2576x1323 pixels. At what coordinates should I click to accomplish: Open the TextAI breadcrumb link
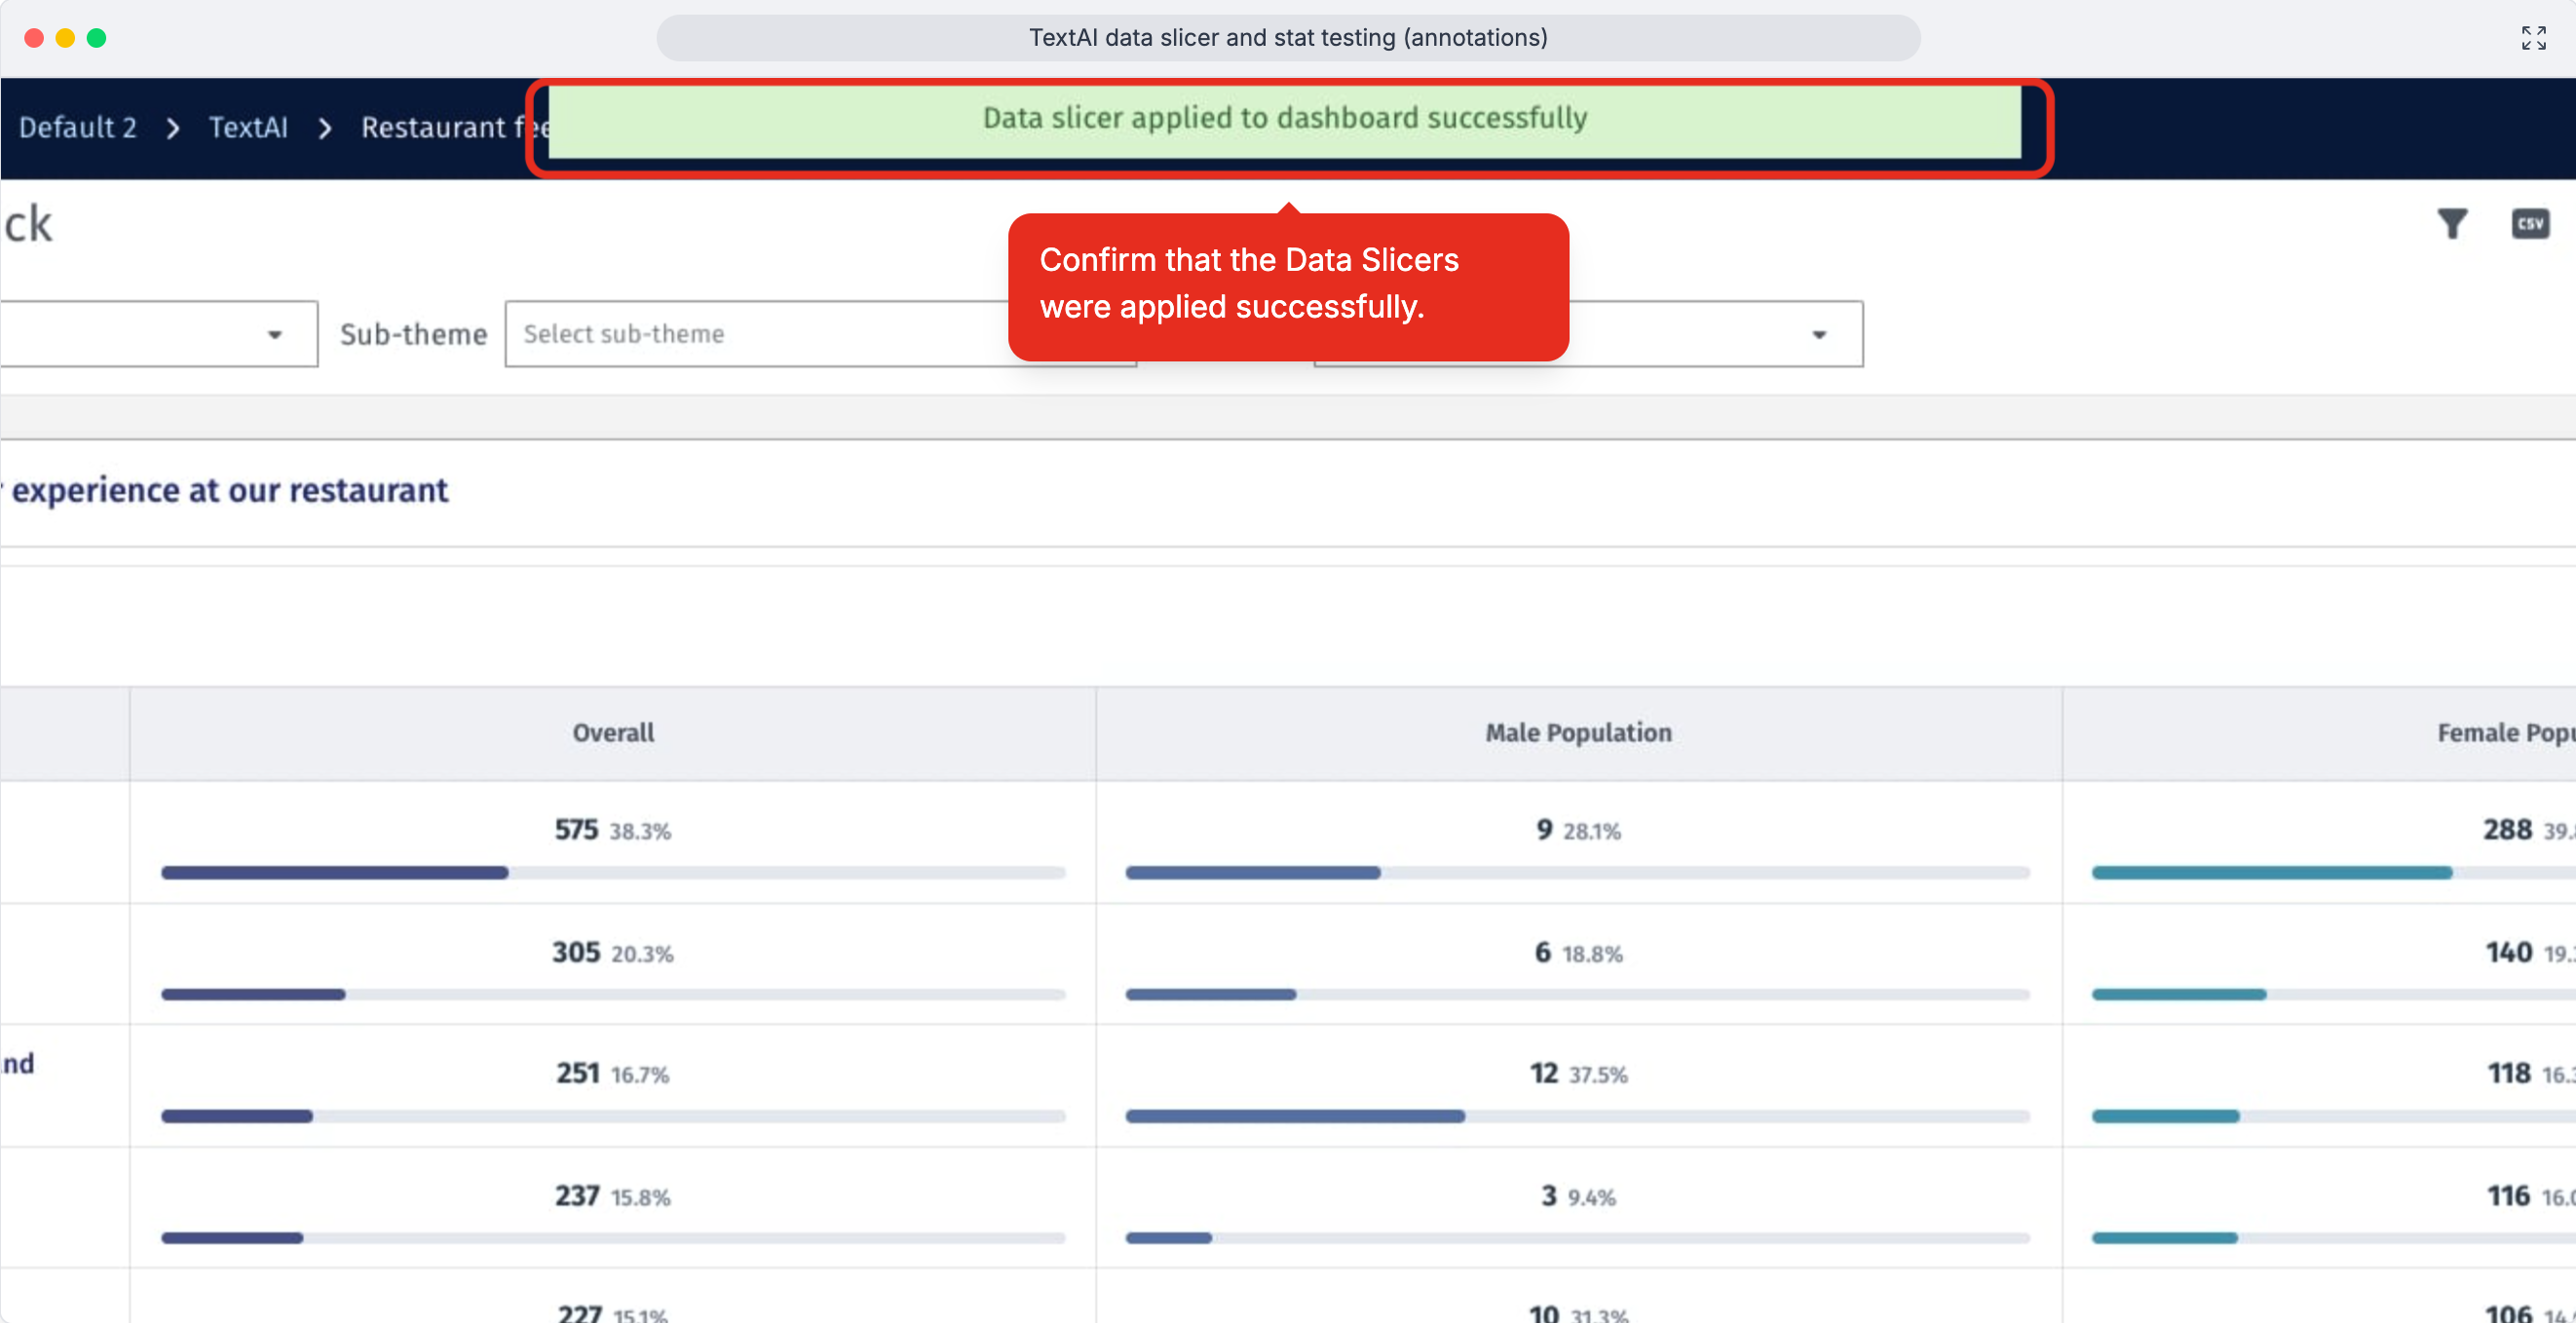coord(248,128)
